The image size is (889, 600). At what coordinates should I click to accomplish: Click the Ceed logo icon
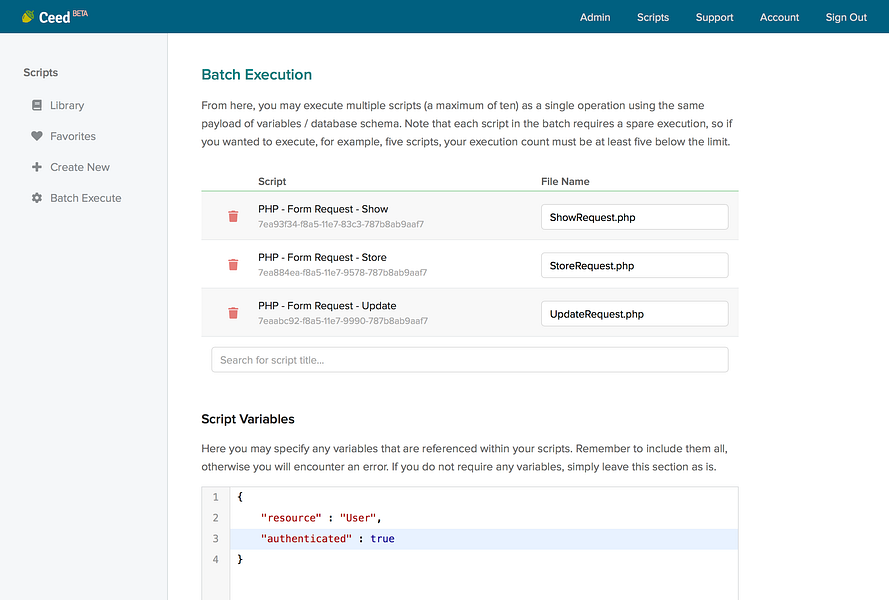point(28,16)
